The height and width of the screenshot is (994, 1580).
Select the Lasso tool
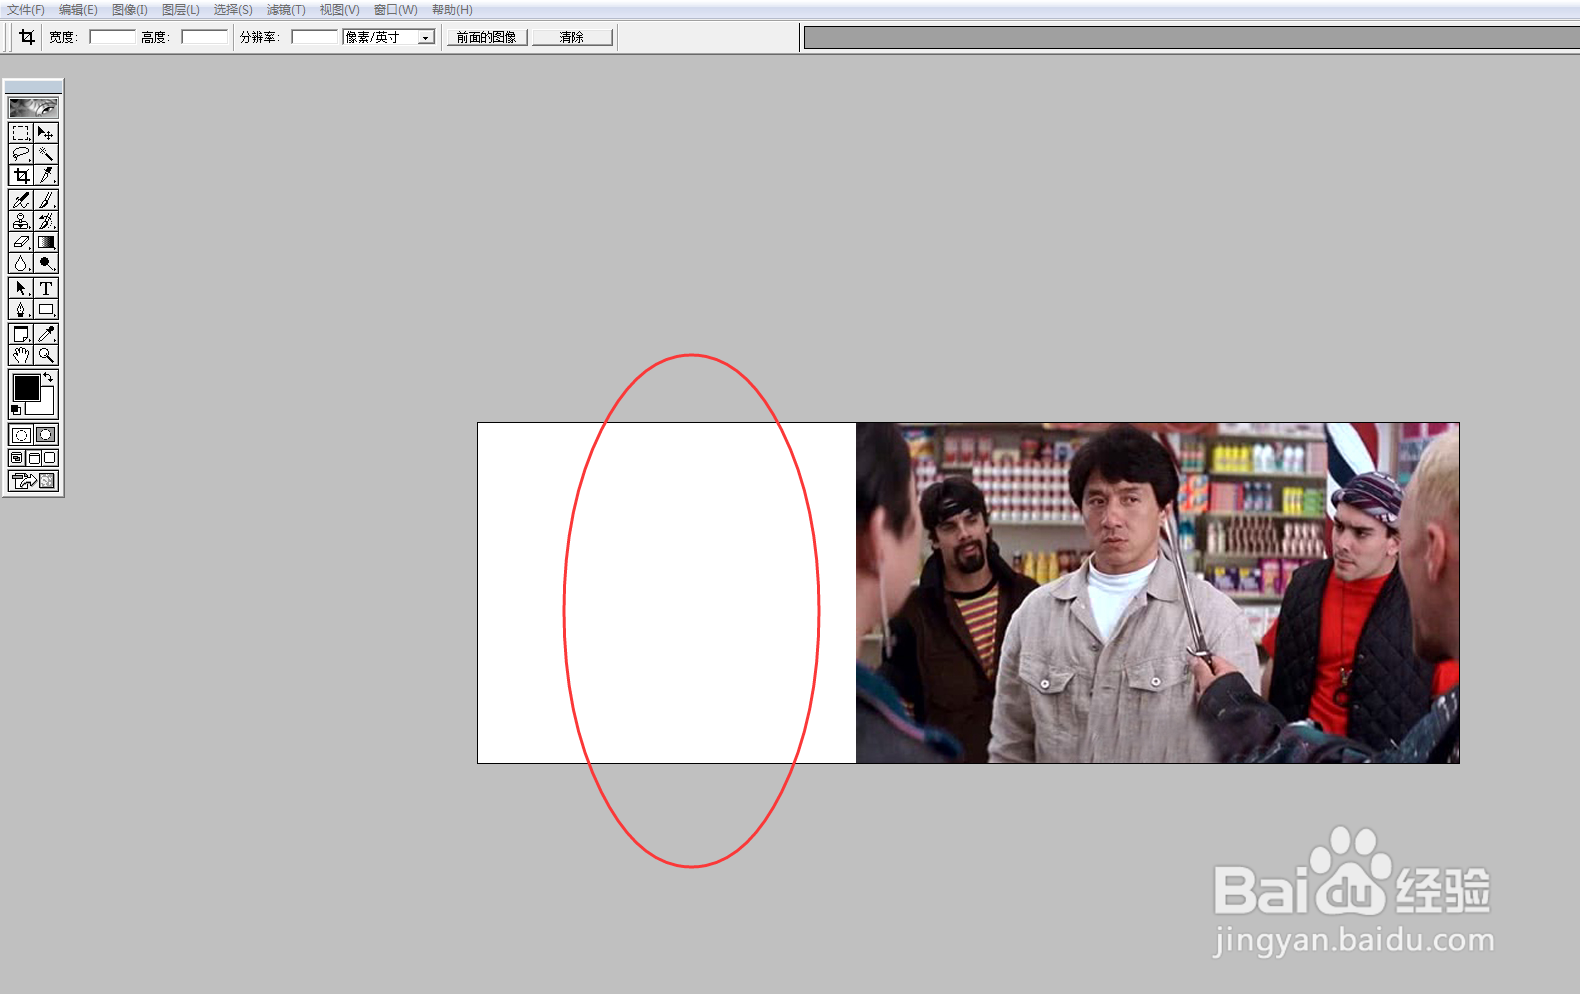coord(21,154)
